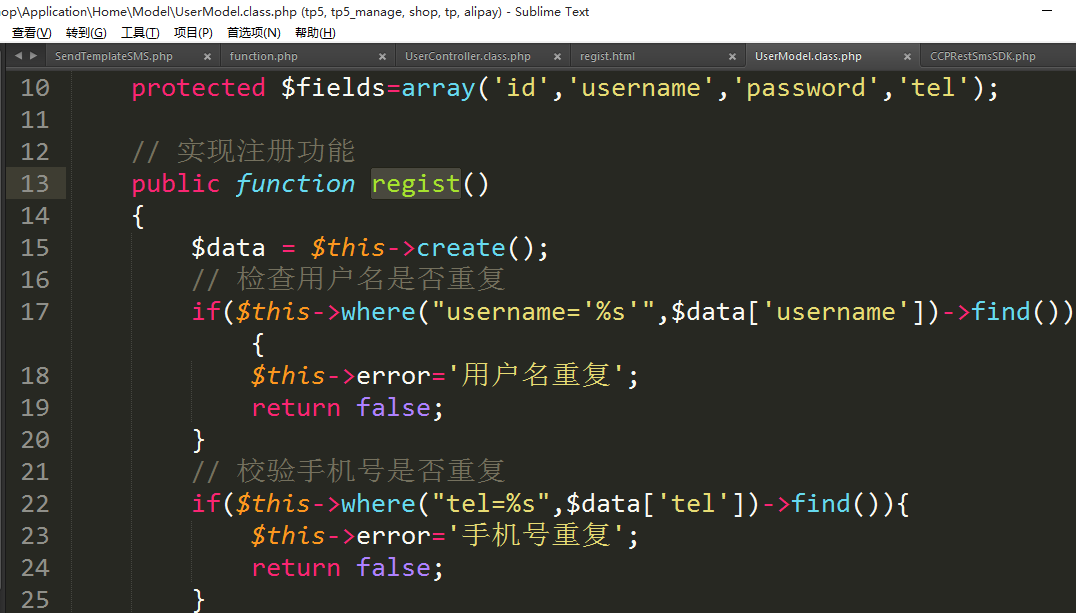The height and width of the screenshot is (613, 1076).
Task: Open the 项目(P) menu
Action: (193, 33)
